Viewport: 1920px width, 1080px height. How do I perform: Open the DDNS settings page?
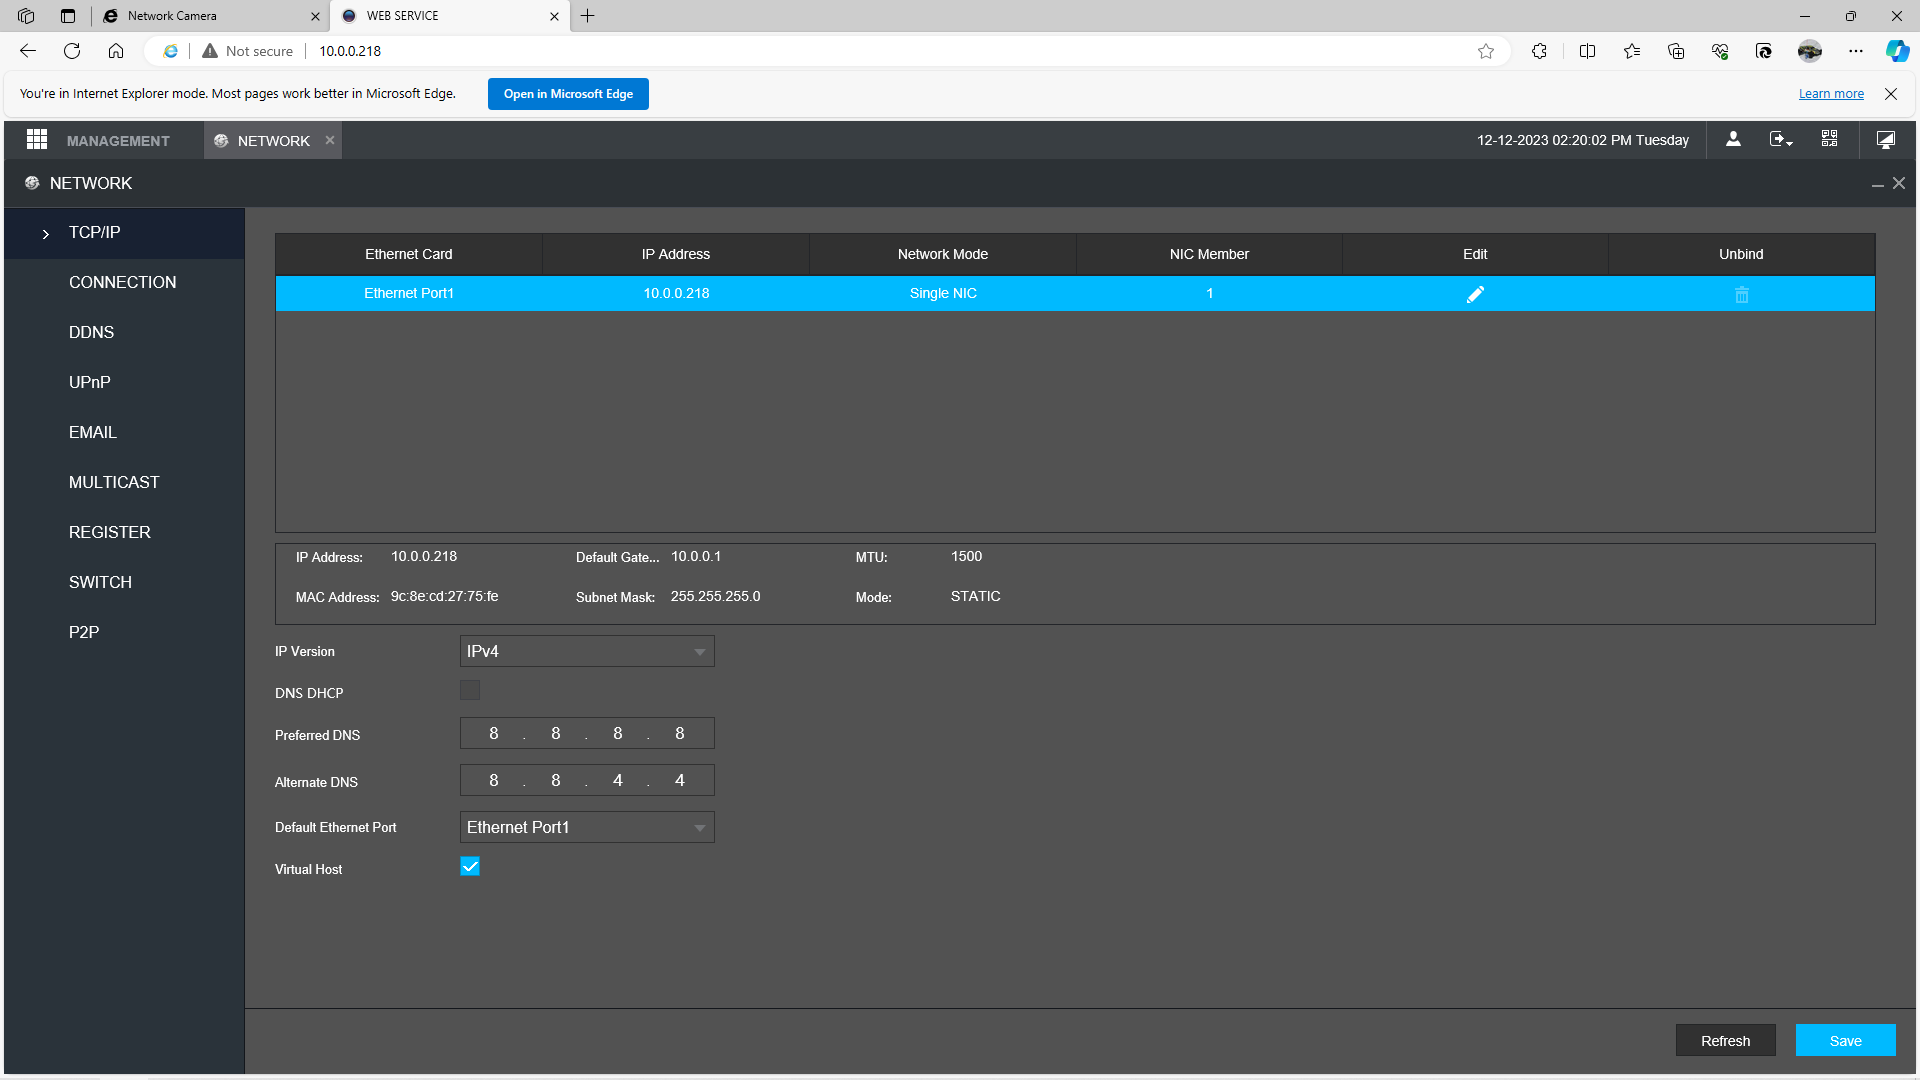[x=92, y=333]
